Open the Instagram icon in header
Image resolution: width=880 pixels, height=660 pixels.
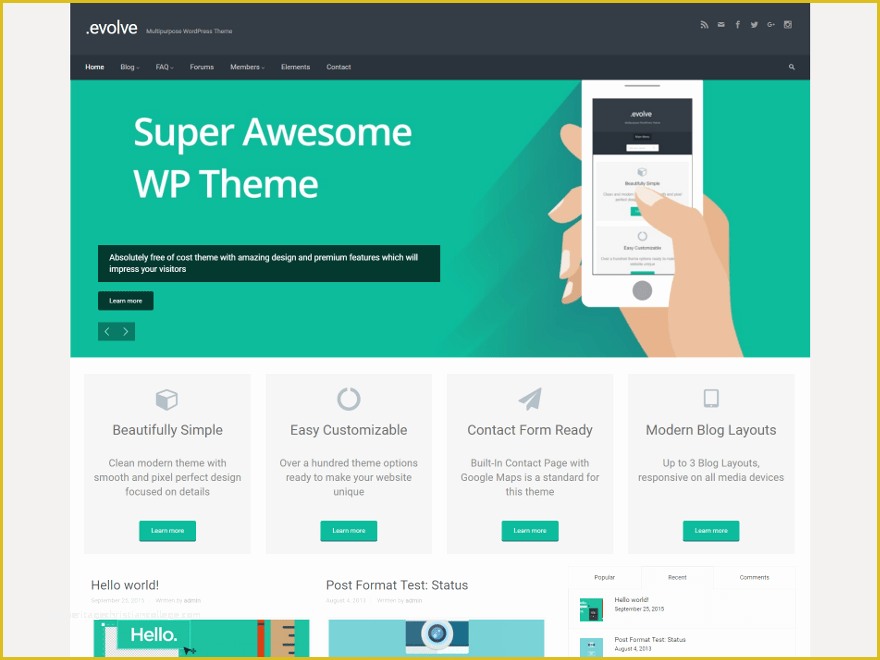click(x=788, y=25)
